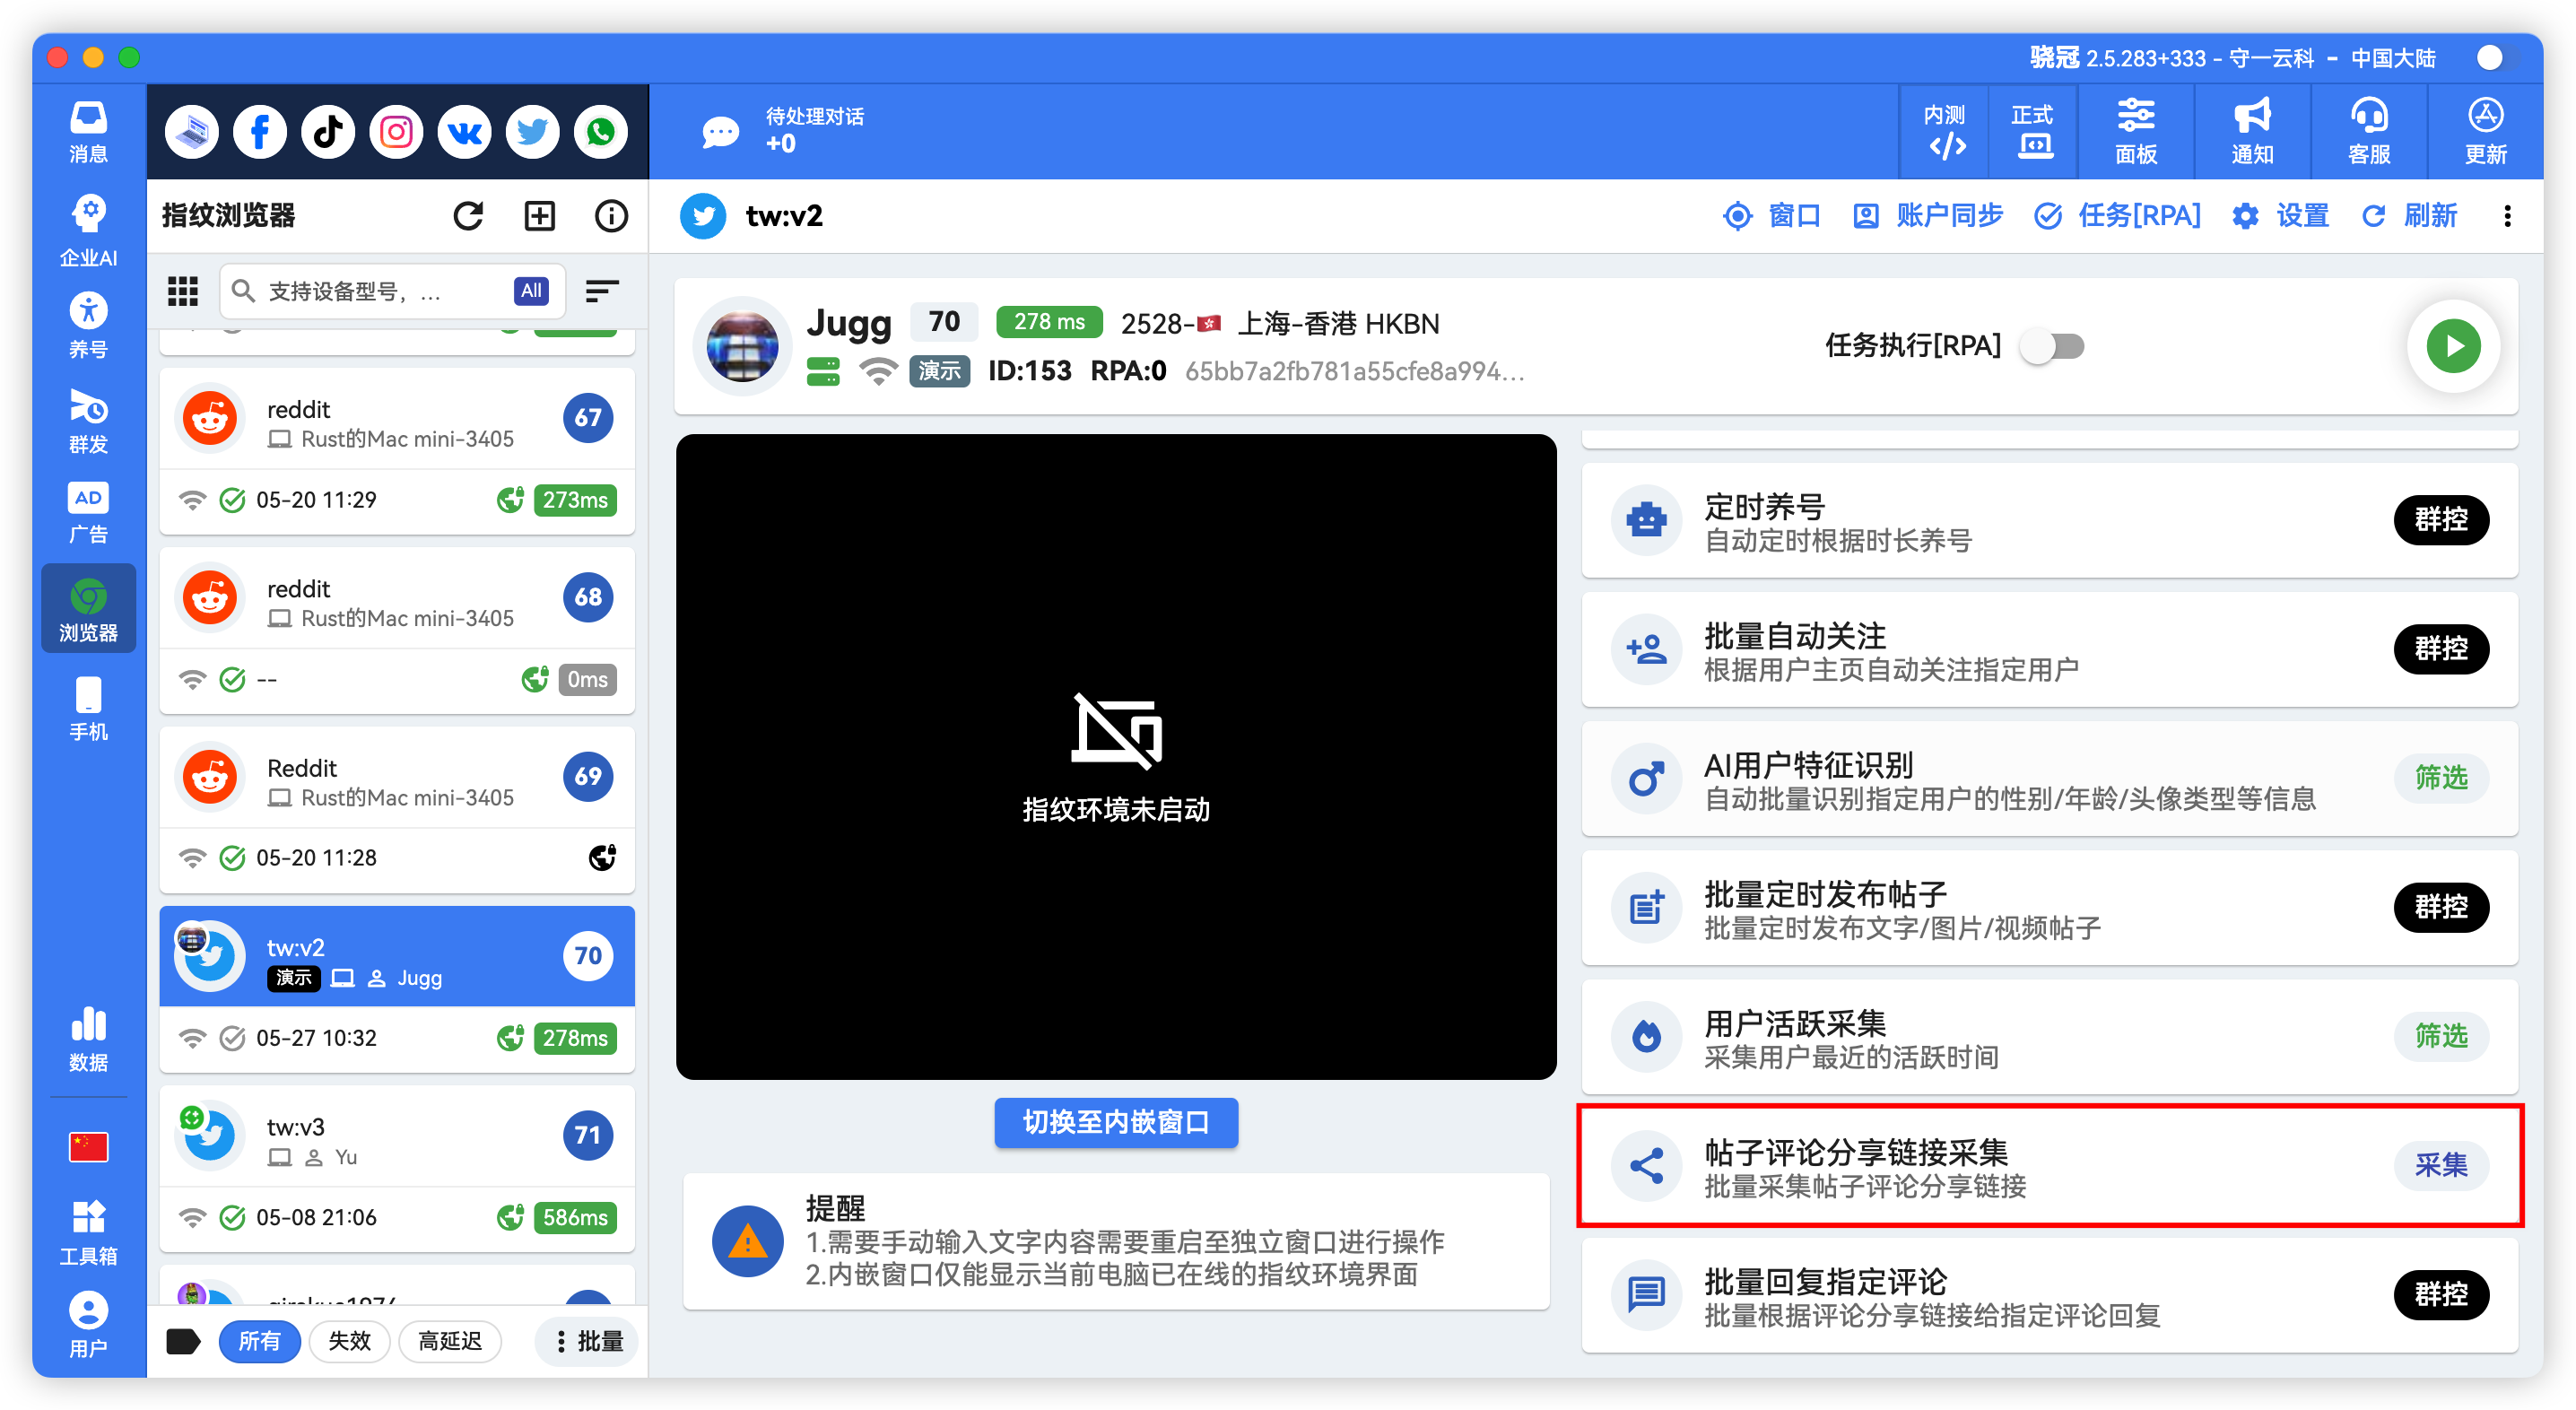Refresh the fingerprint browser list
The image size is (2576, 1410).
[x=468, y=216]
